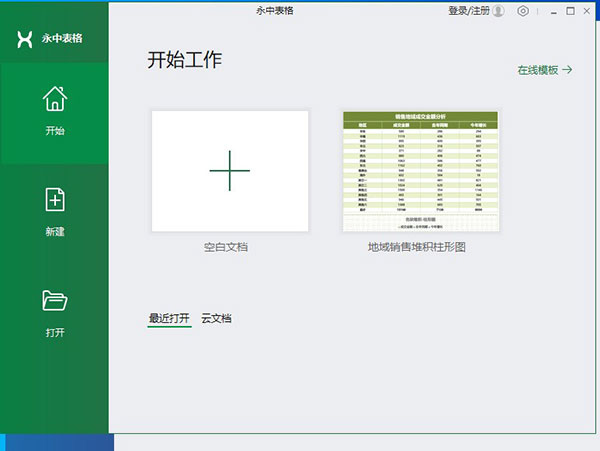Switch to the 最近打开 tab
600x451 pixels.
click(169, 319)
